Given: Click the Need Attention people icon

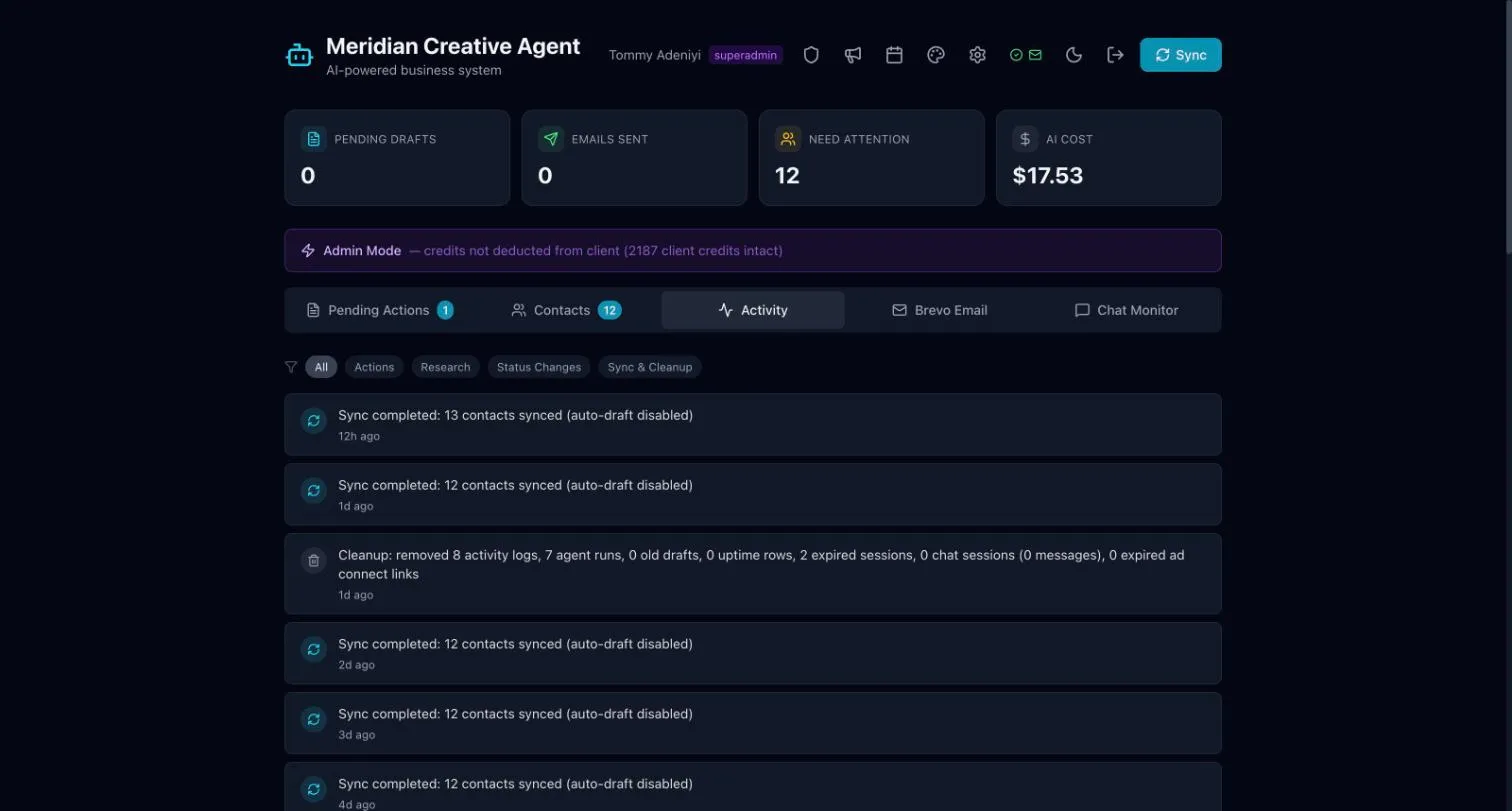Looking at the screenshot, I should [x=788, y=139].
